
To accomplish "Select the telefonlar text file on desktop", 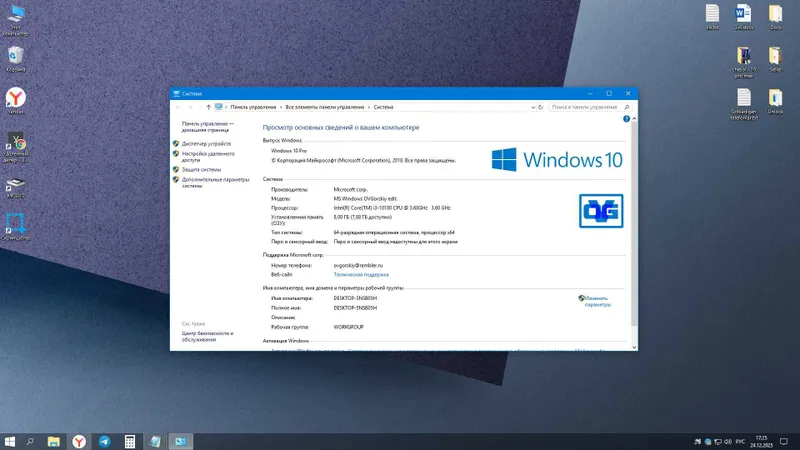I will tap(744, 104).
